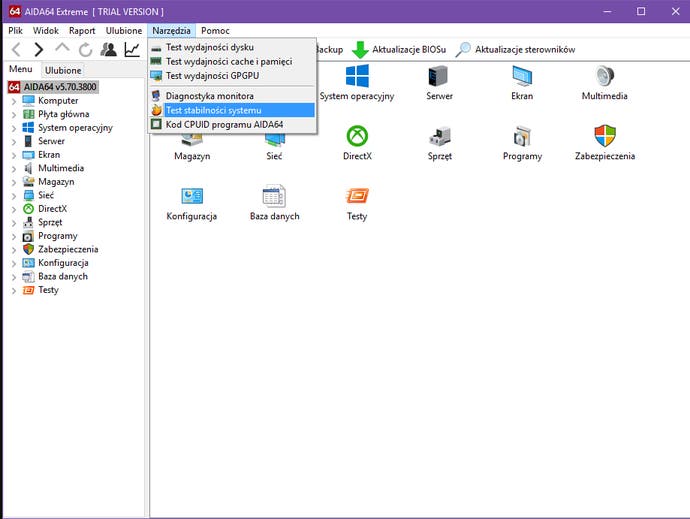The width and height of the screenshot is (690, 519).
Task: Choose Test wydajności GPGPU from the menu
Action: (x=232, y=76)
